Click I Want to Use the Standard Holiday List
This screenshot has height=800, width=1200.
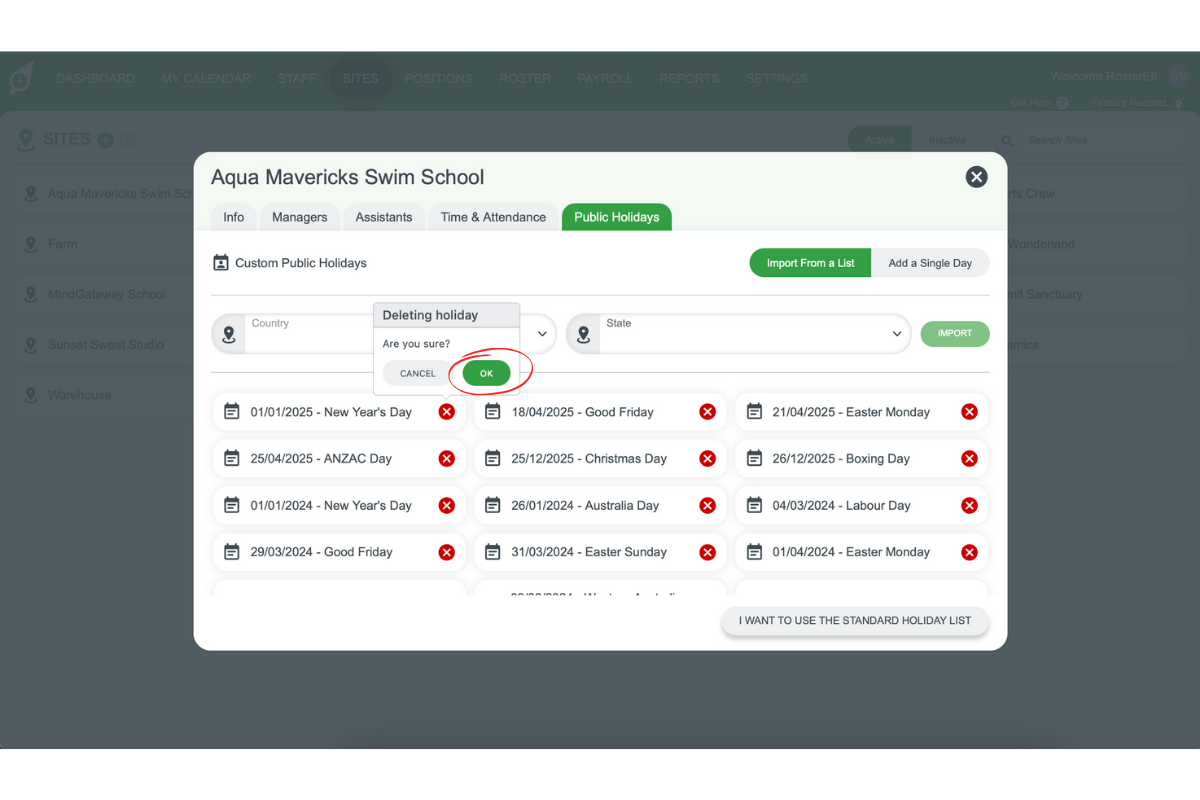(x=855, y=620)
